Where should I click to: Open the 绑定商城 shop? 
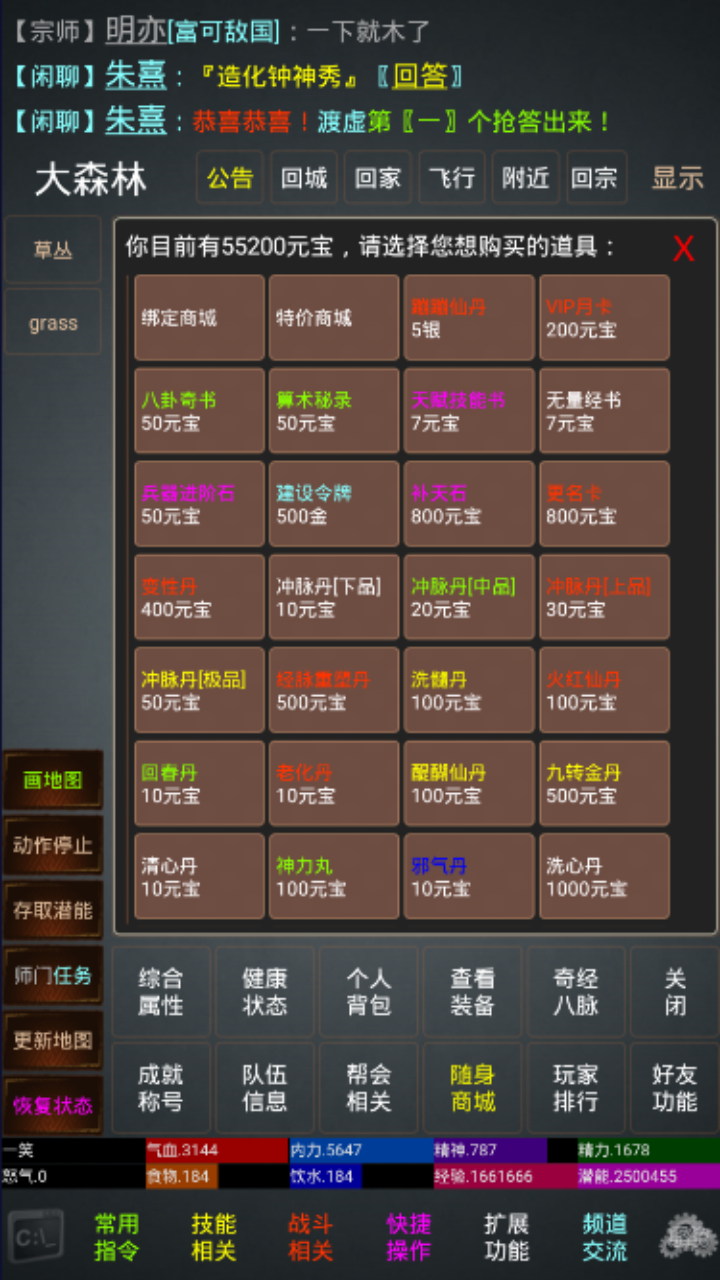[199, 318]
